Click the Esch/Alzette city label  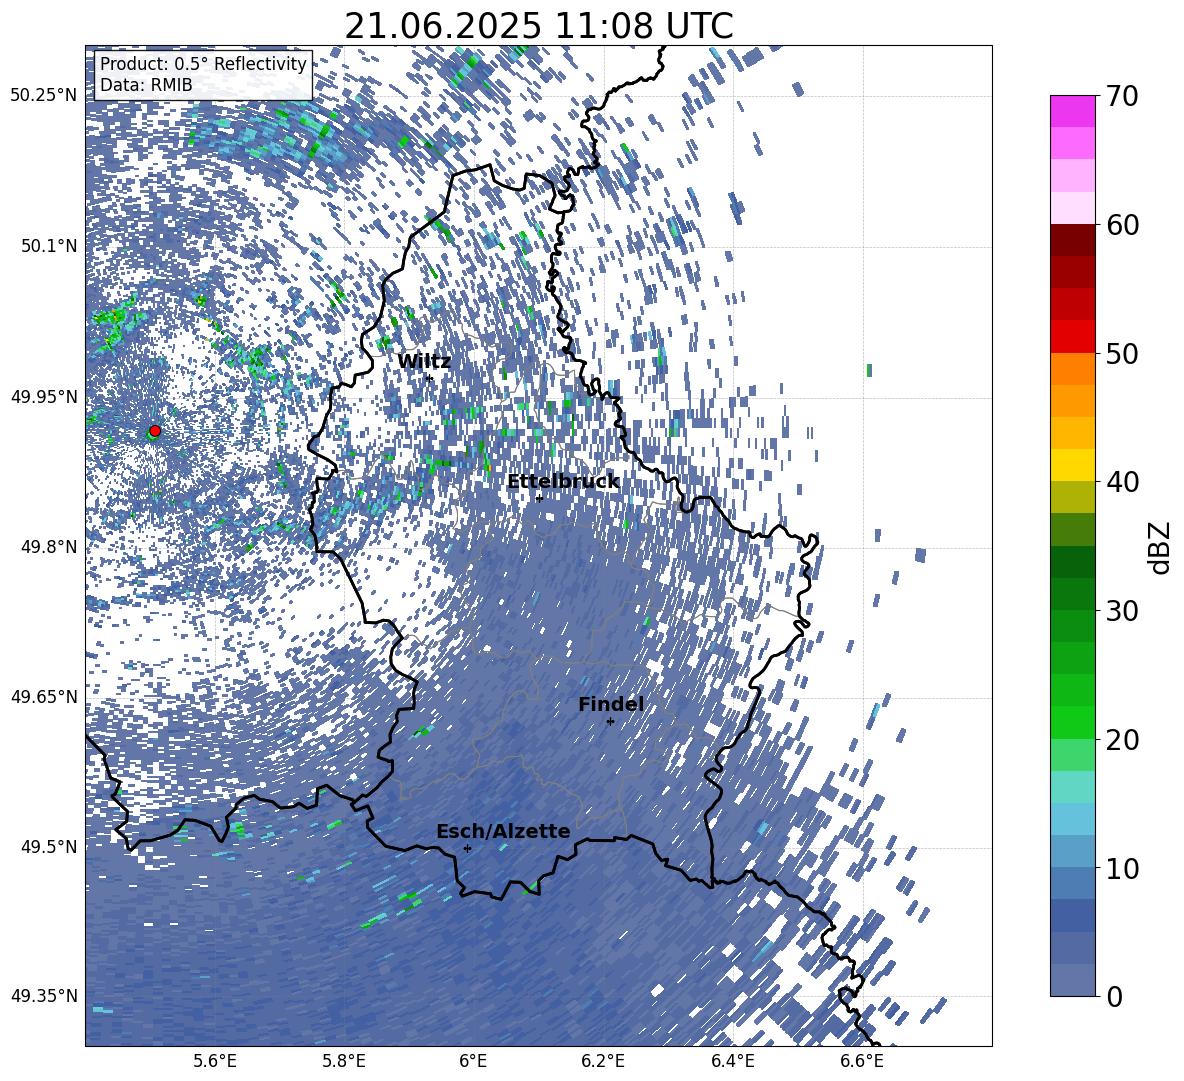point(503,831)
